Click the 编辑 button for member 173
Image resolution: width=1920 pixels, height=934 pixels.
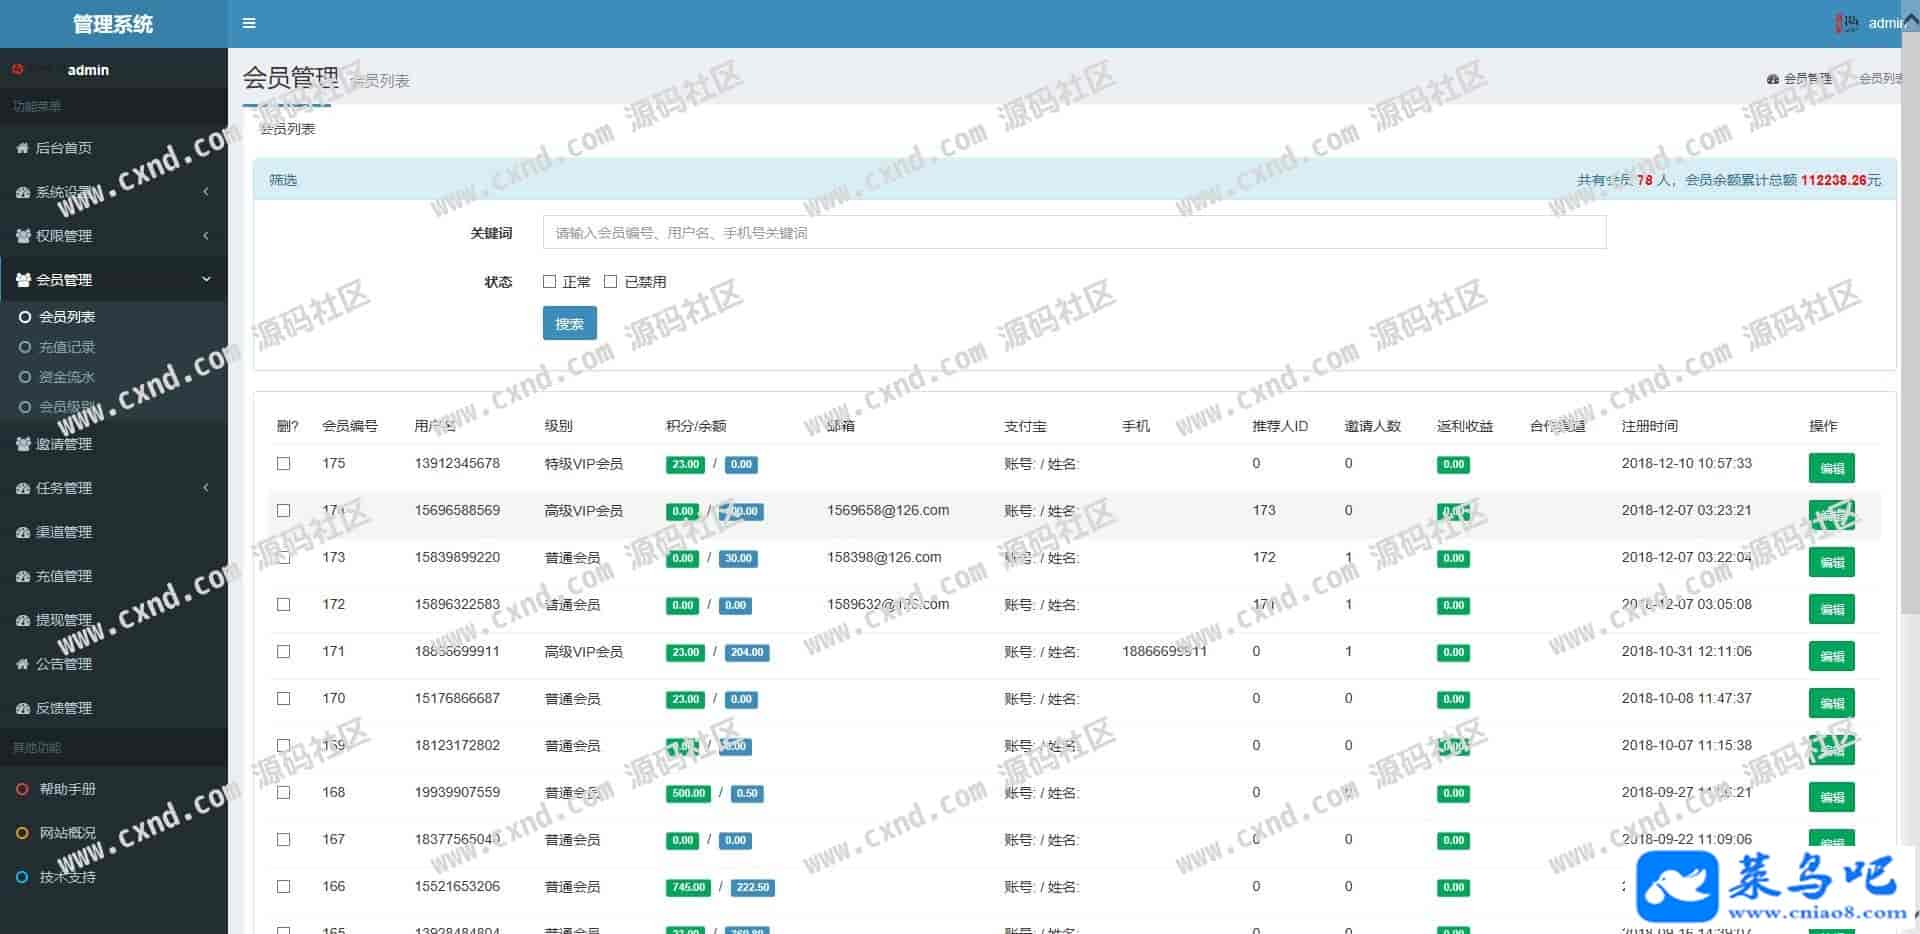point(1831,562)
